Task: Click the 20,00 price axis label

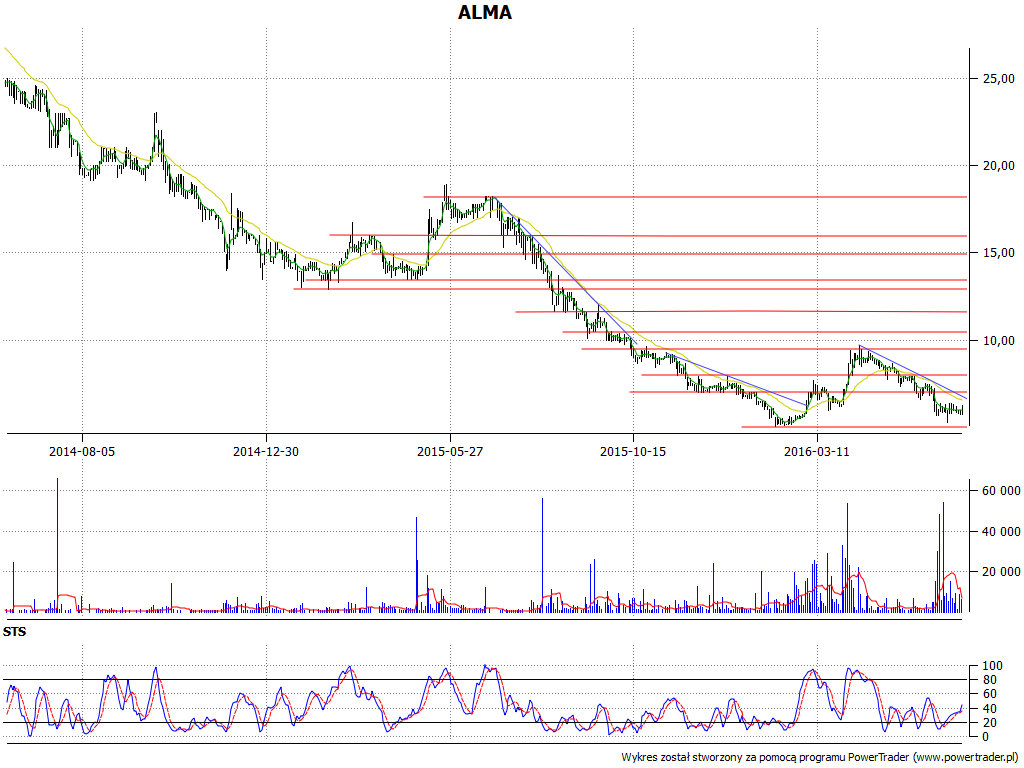Action: [x=999, y=166]
